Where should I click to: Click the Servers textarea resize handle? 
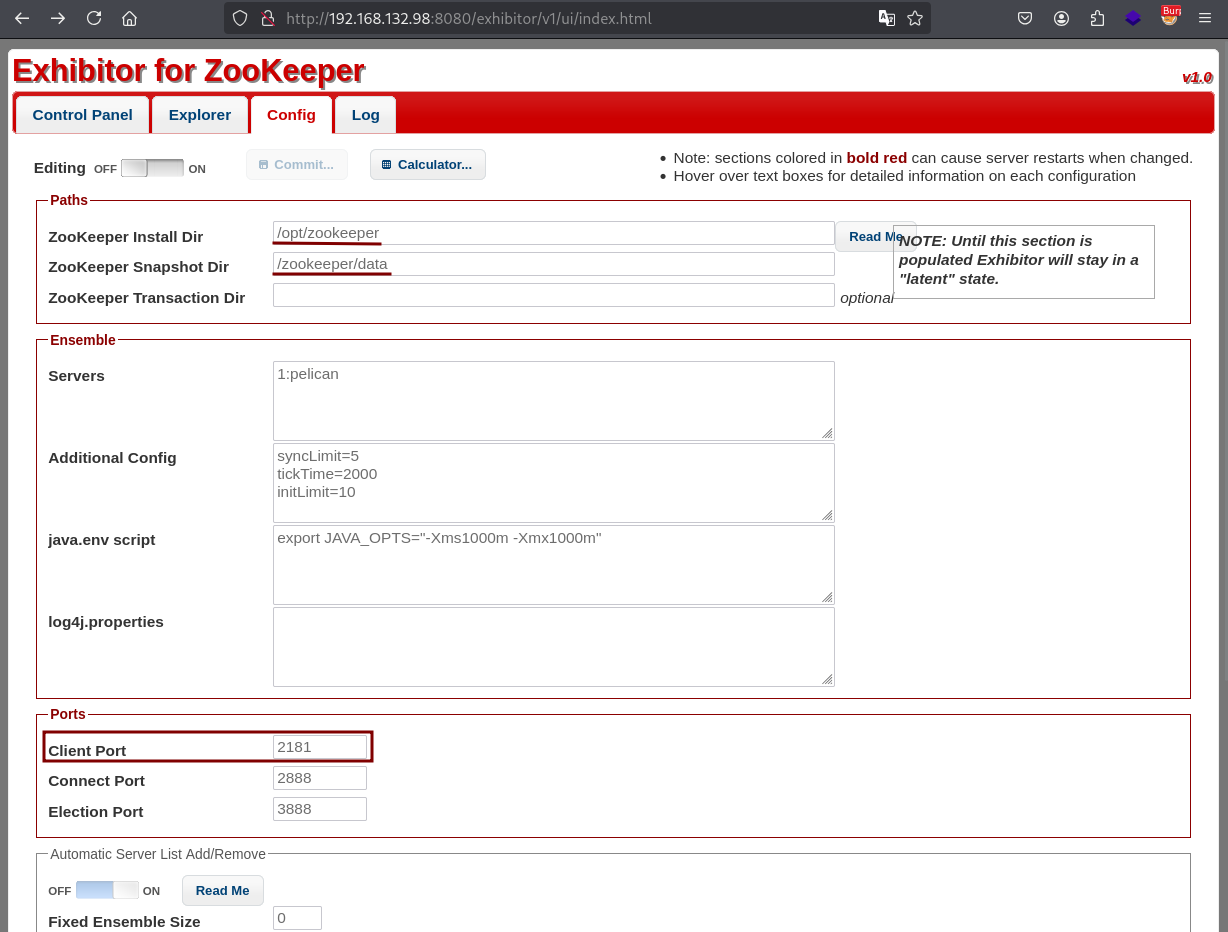pyautogui.click(x=827, y=433)
